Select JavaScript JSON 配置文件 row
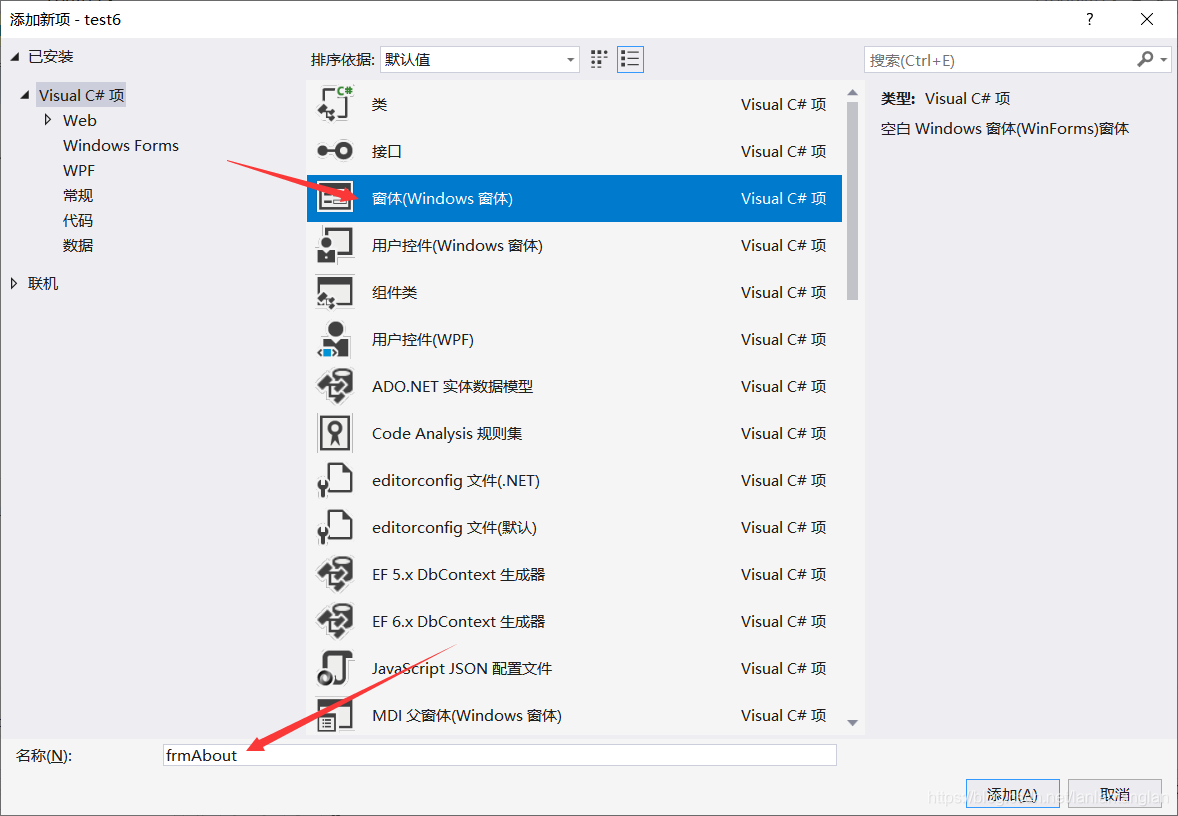The image size is (1178, 816). click(574, 669)
